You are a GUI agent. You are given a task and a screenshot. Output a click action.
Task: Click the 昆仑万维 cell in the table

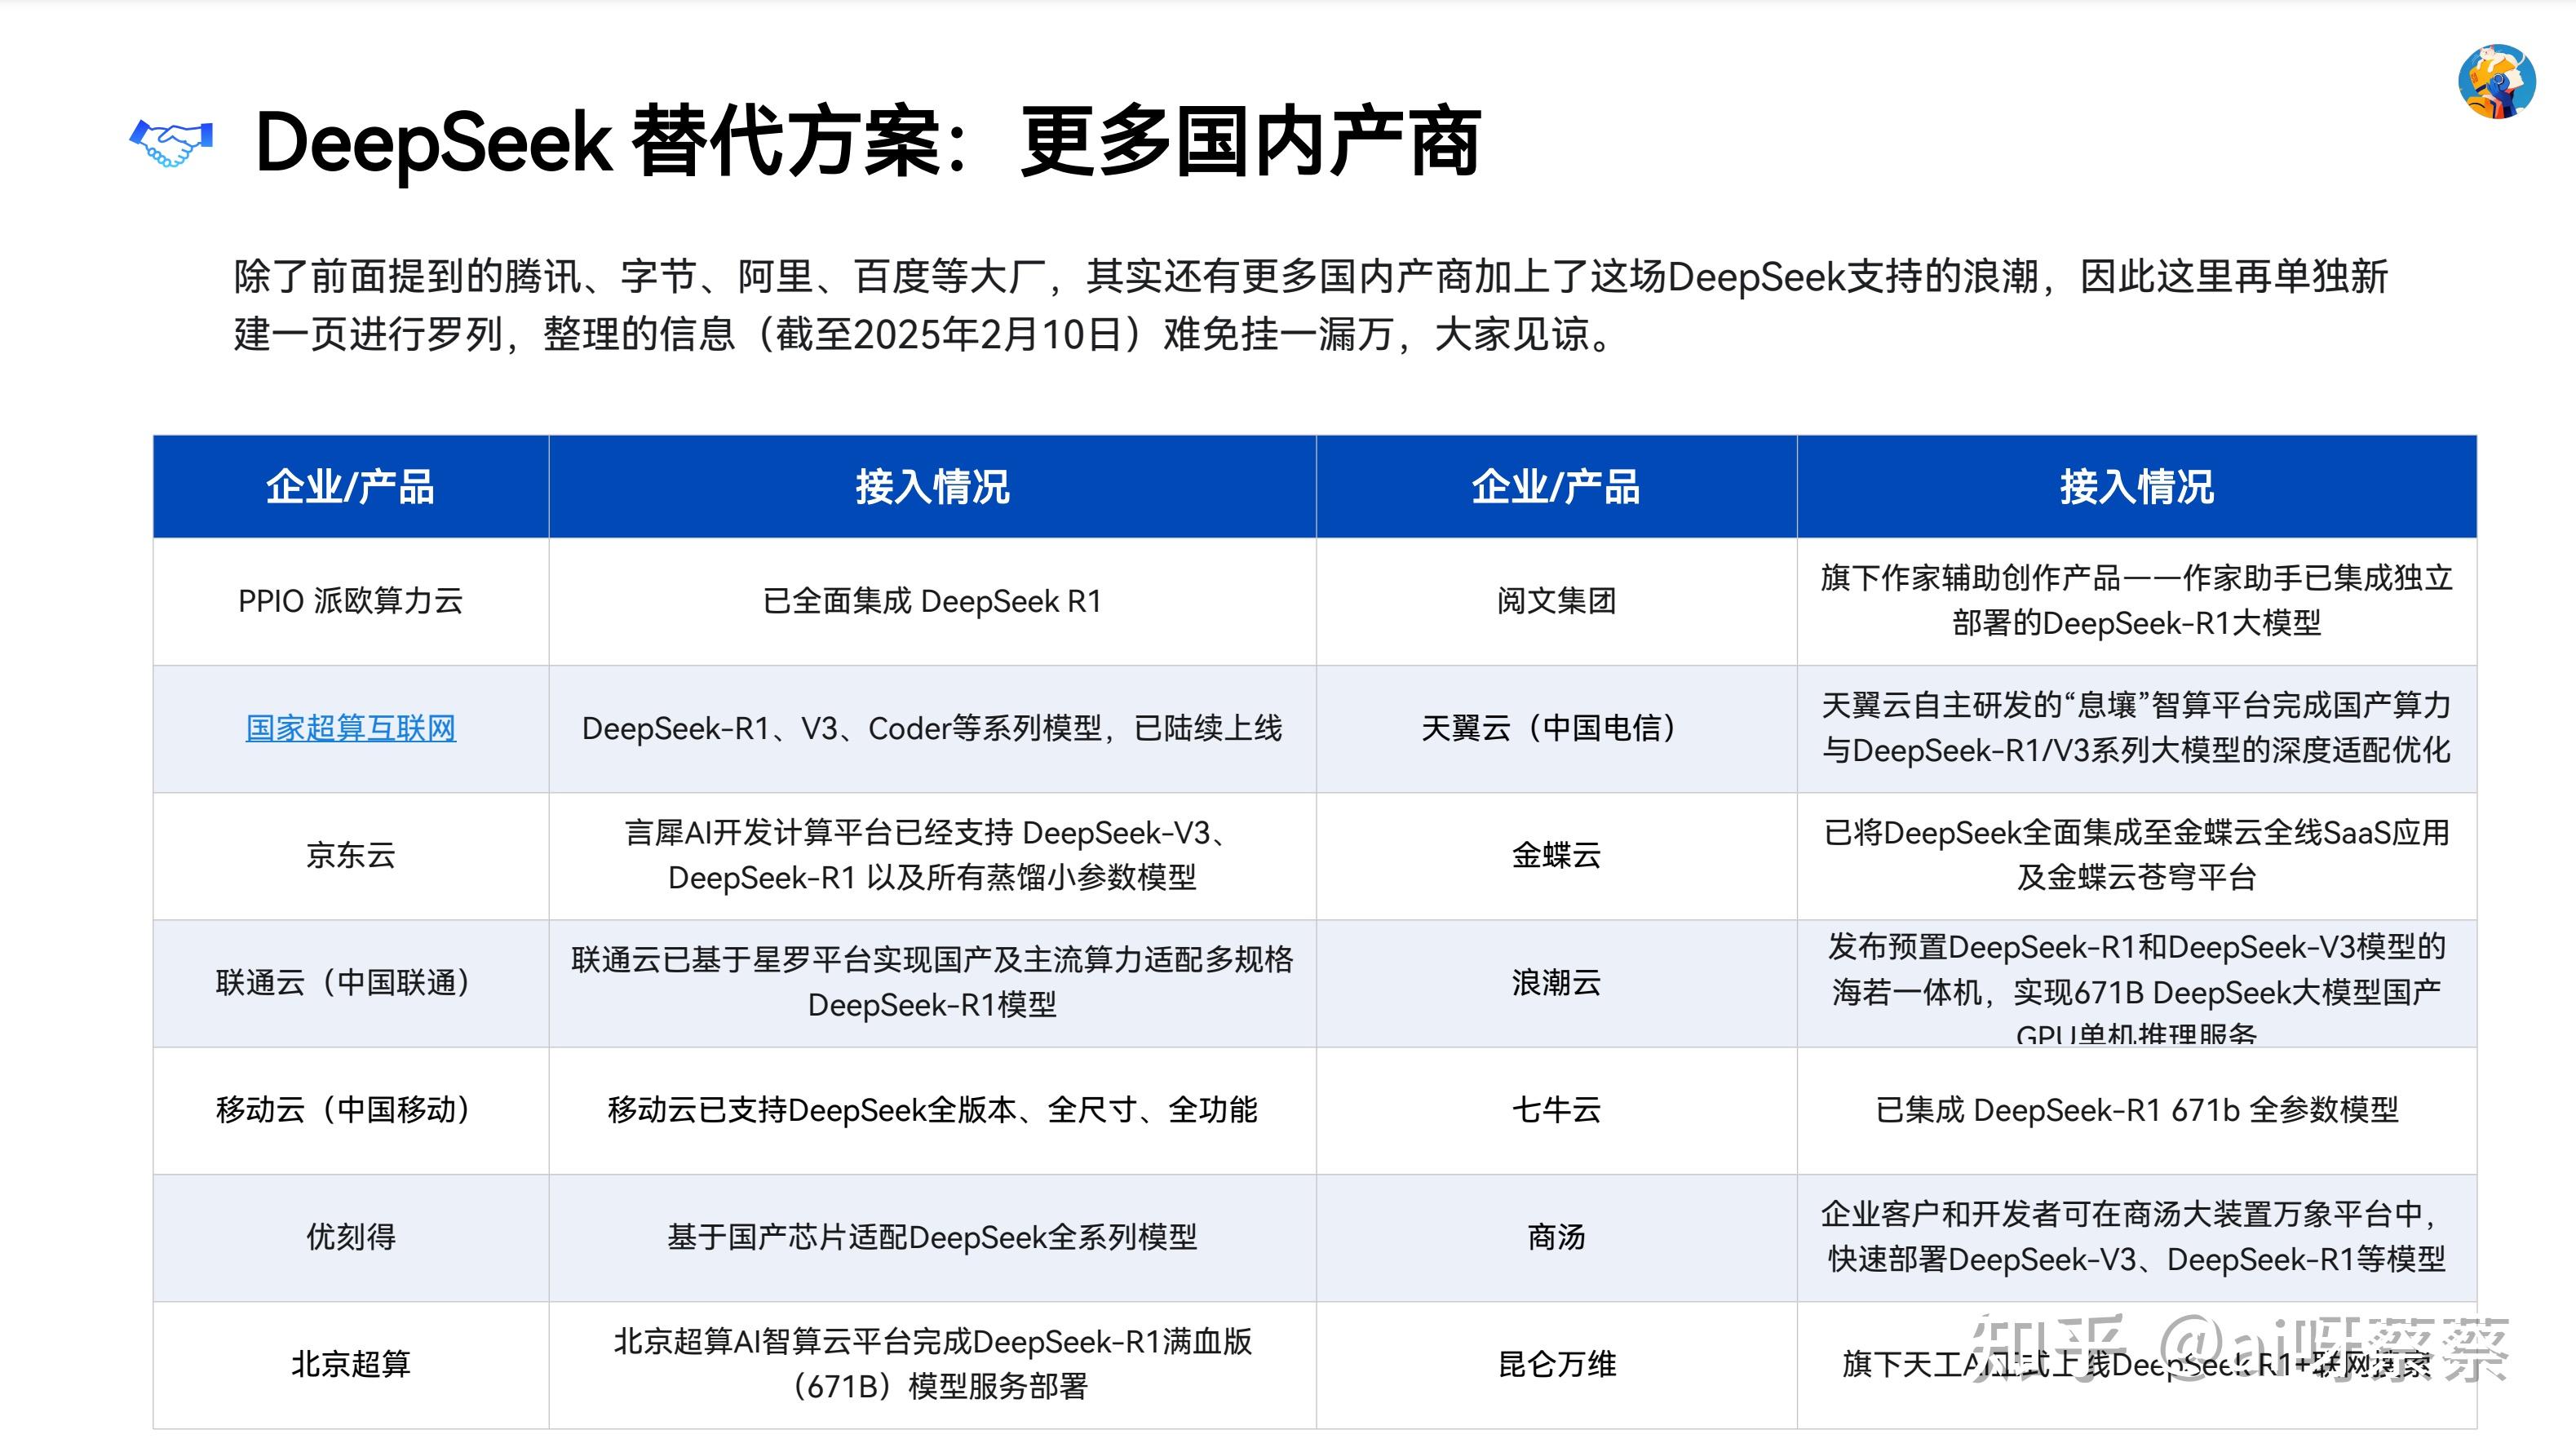(x=1556, y=1365)
